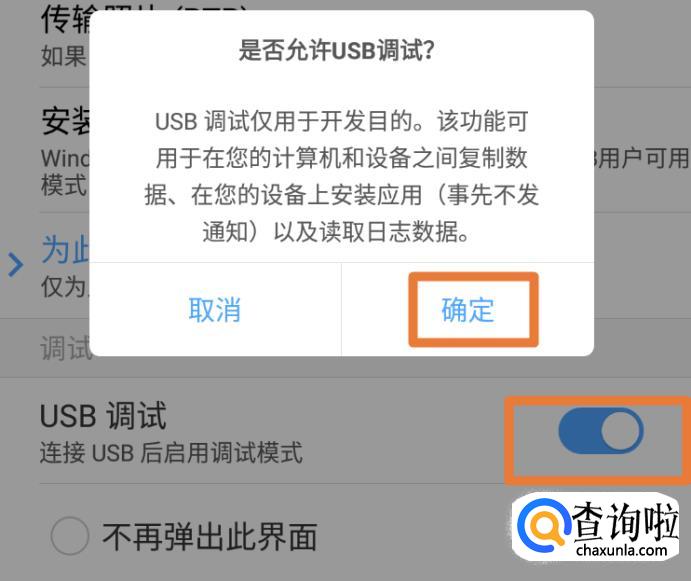Tap the 如果 description text at top
Screen dimensions: 691x581
(x=63, y=56)
